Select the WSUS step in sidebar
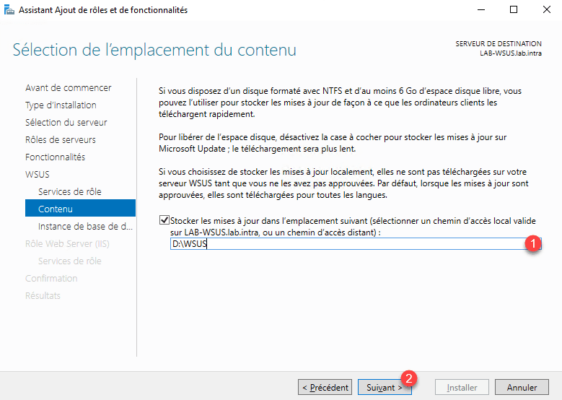562x400 pixels. pos(37,175)
